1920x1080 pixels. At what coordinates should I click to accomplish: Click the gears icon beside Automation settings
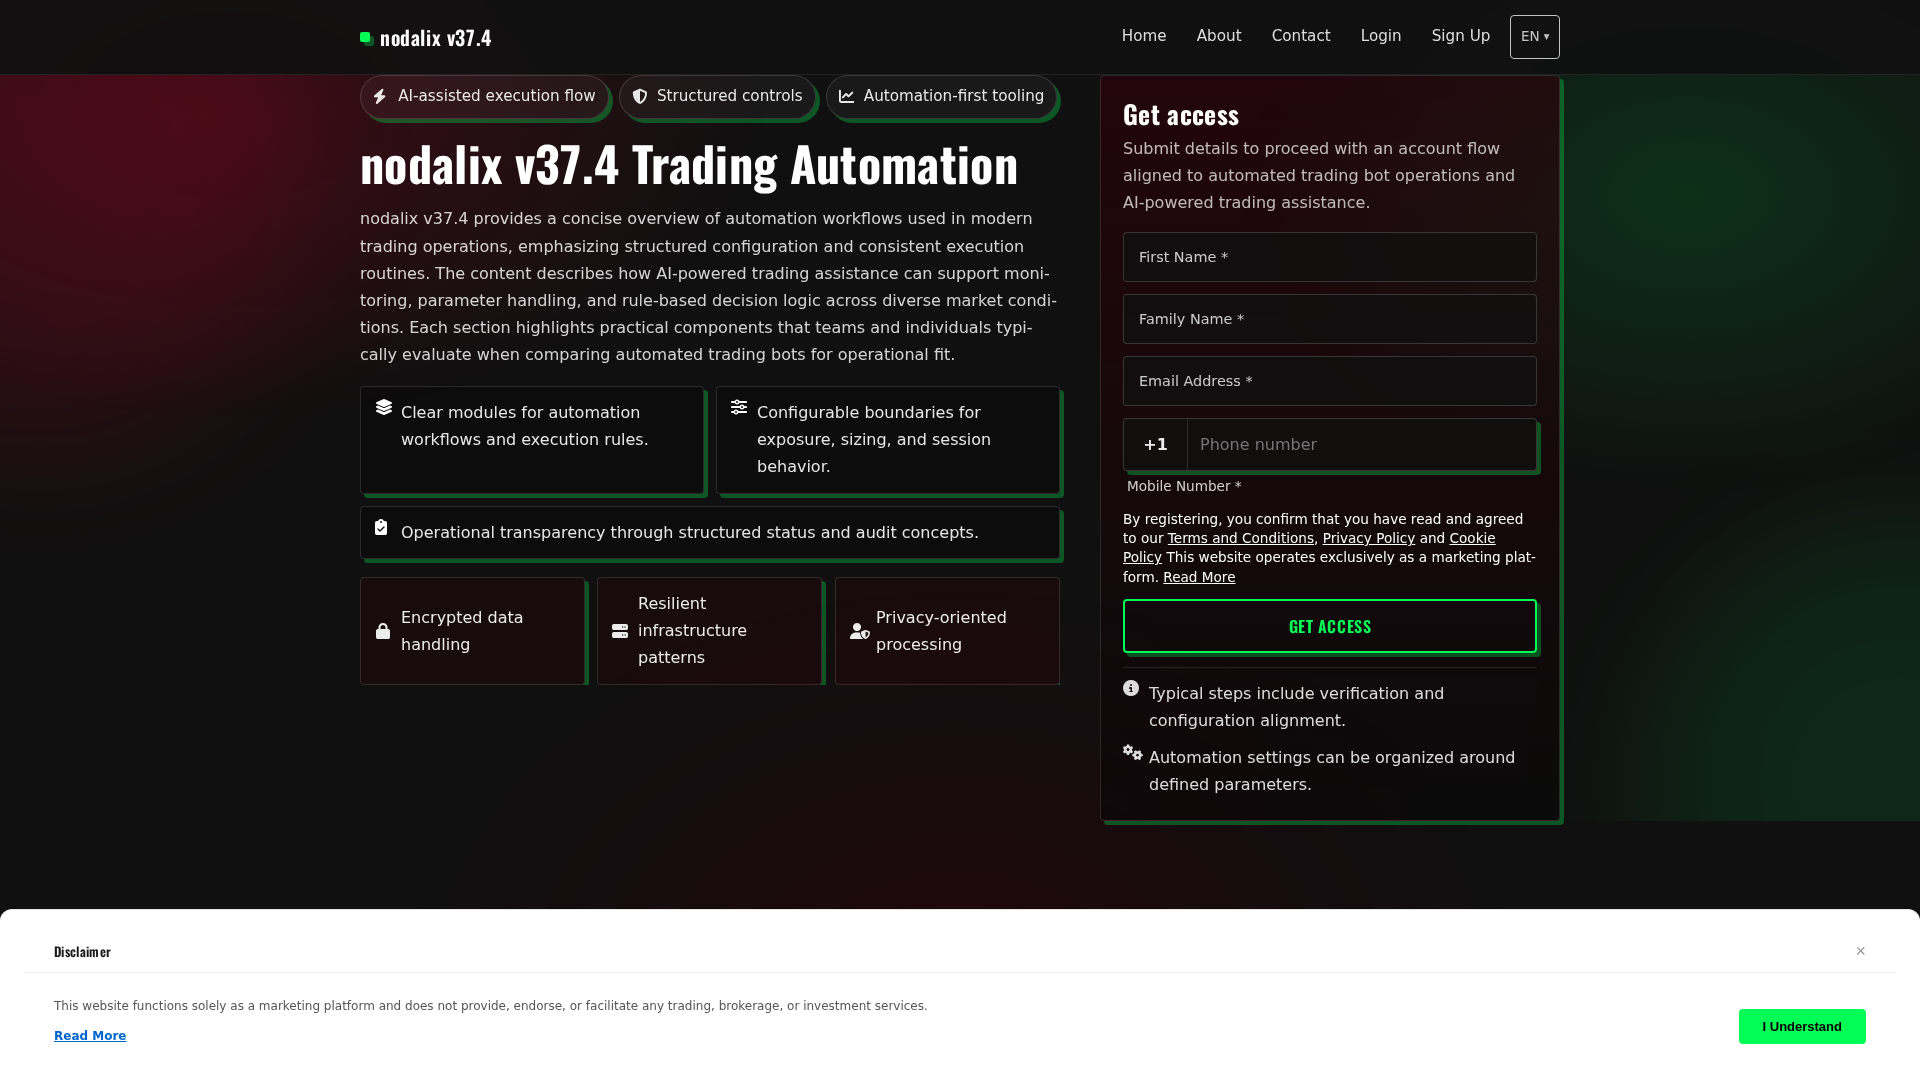point(1133,752)
